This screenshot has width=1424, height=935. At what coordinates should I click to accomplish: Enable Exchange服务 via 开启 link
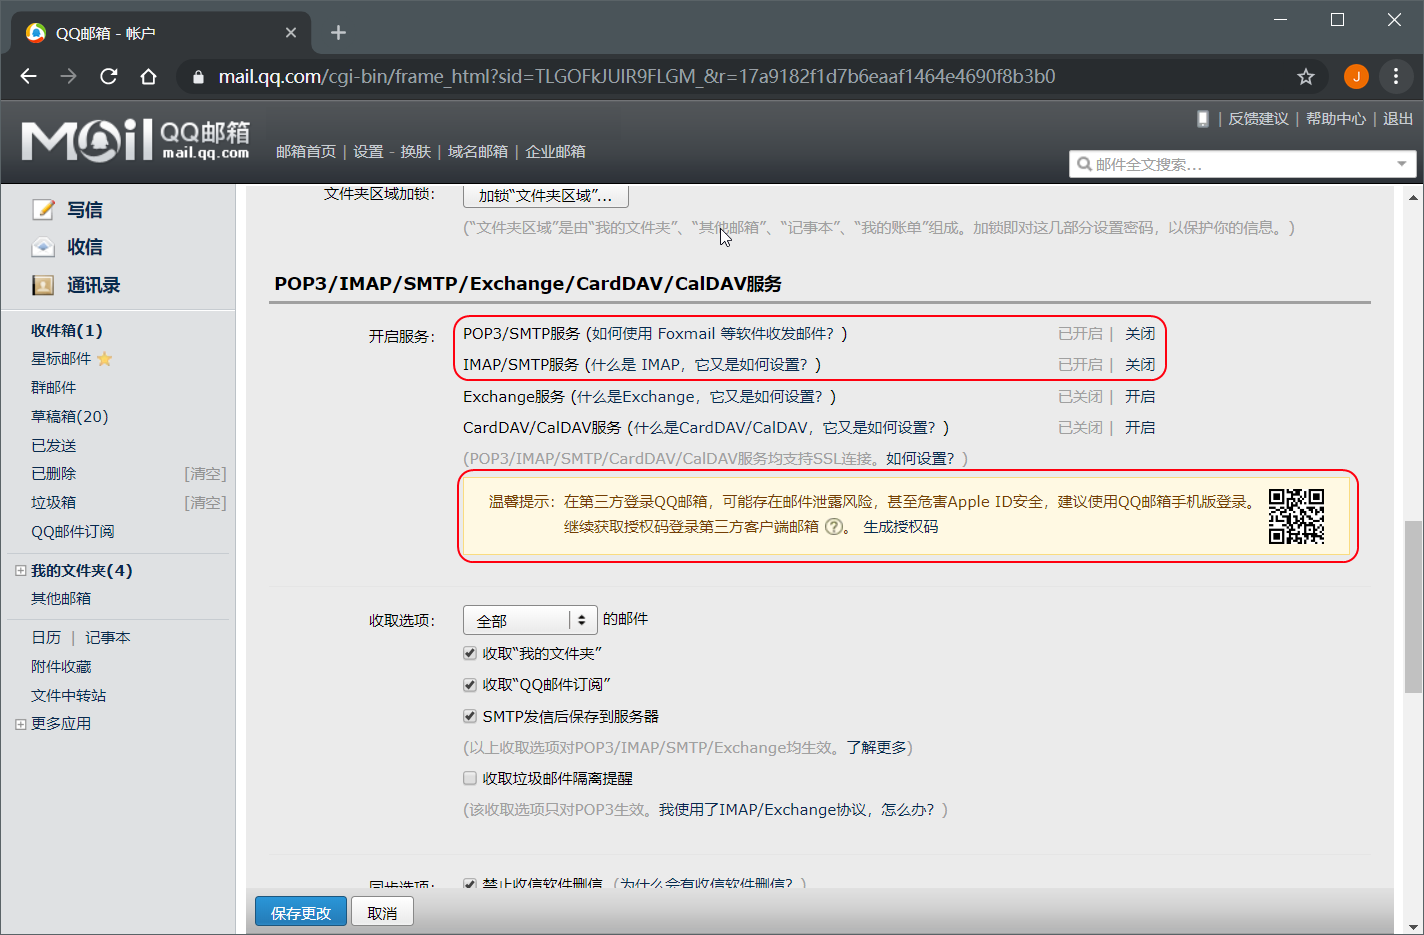1140,396
